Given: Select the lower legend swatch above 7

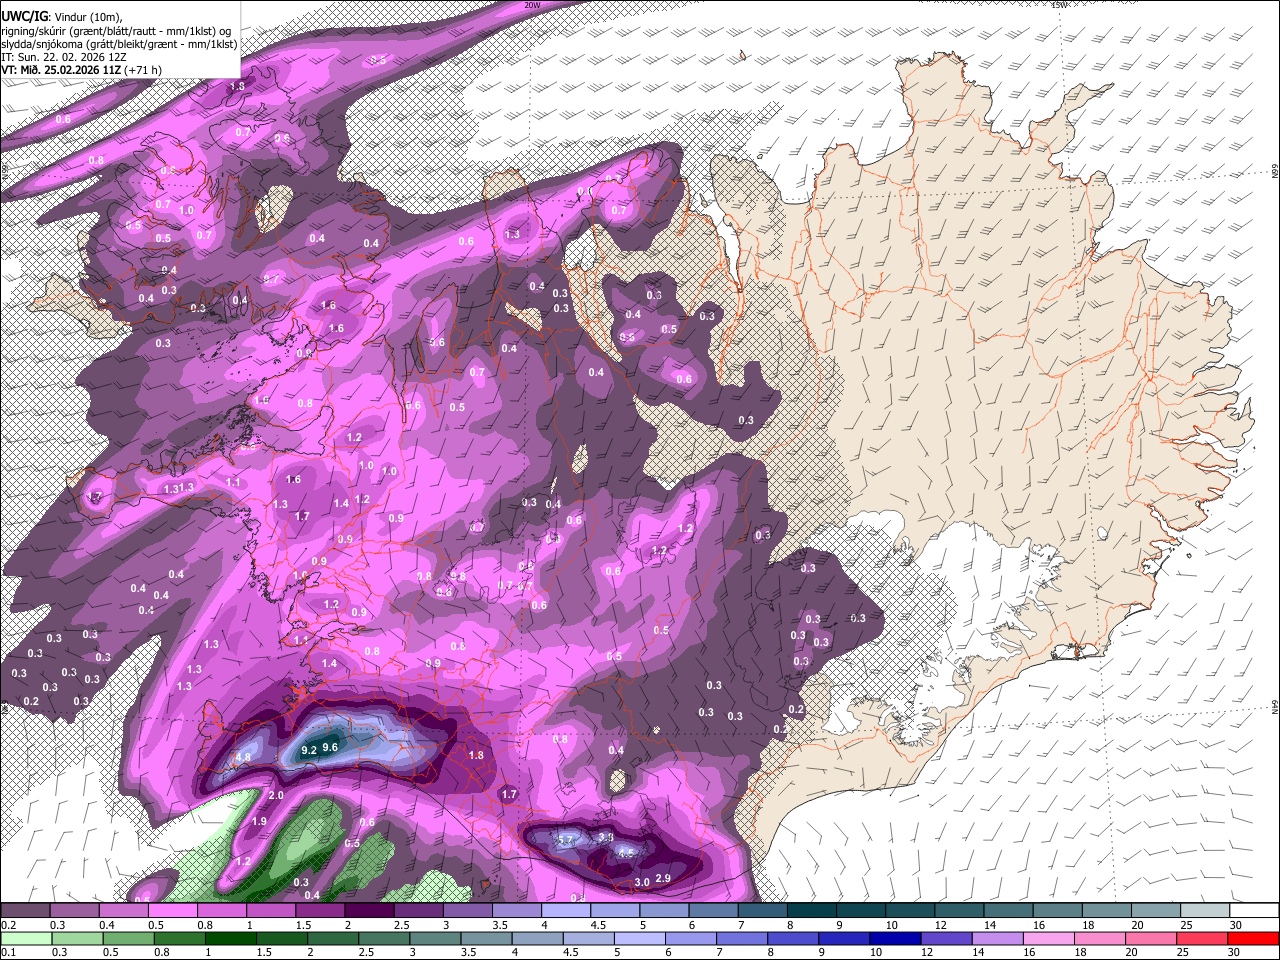Looking at the screenshot, I should (742, 939).
